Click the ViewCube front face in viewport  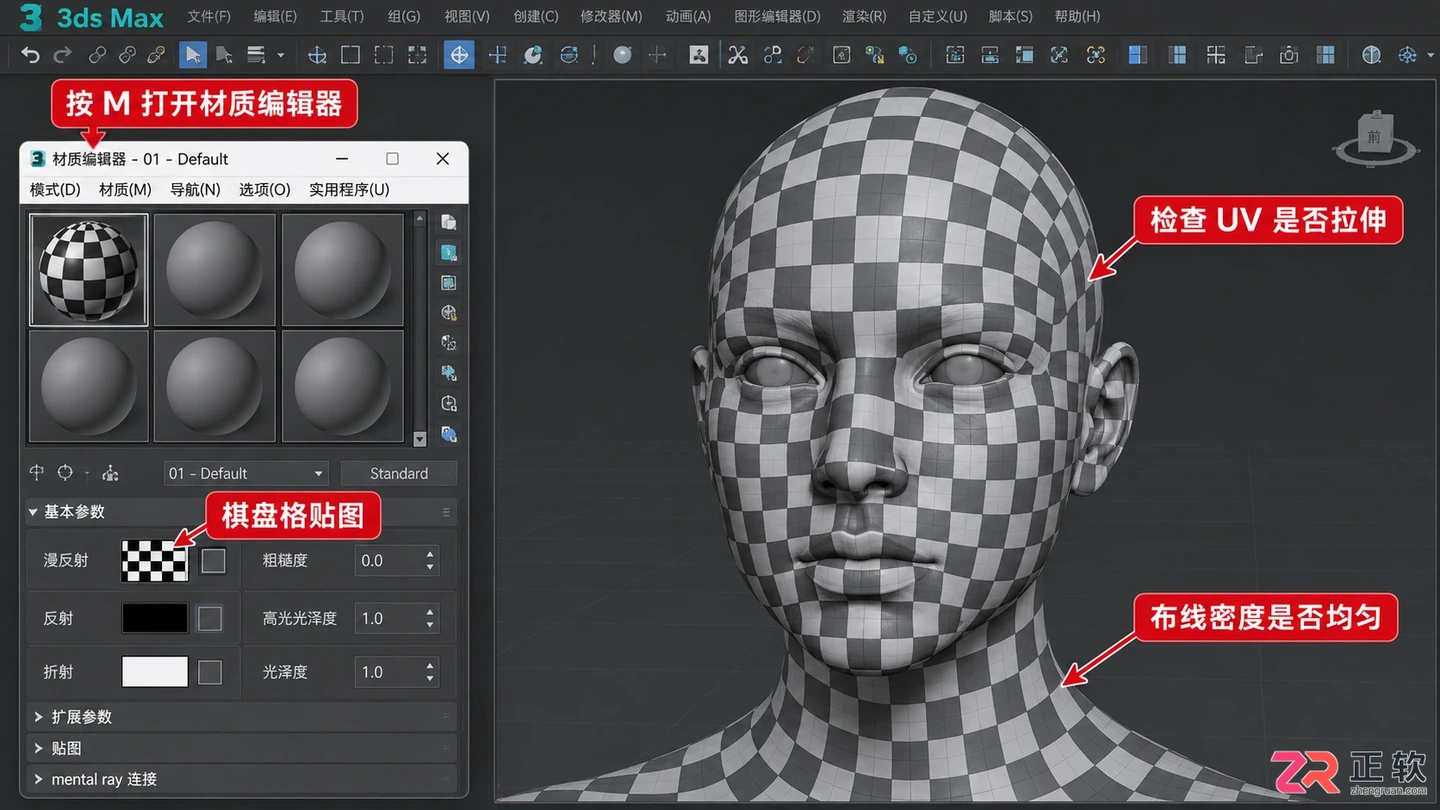(1374, 136)
